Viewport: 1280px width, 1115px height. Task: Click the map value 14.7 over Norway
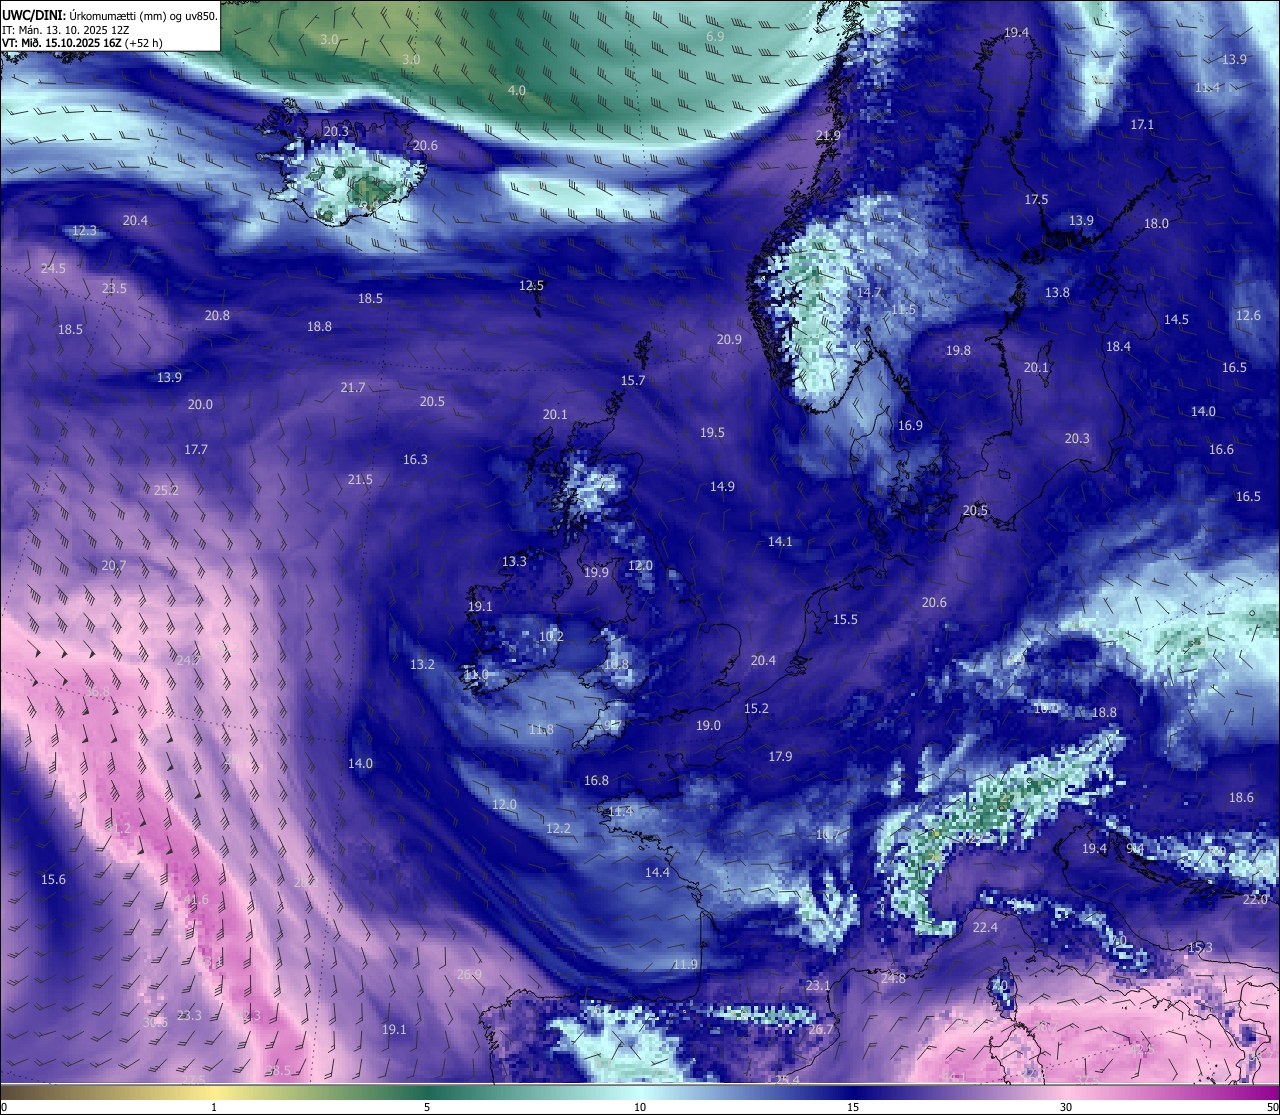tap(869, 292)
